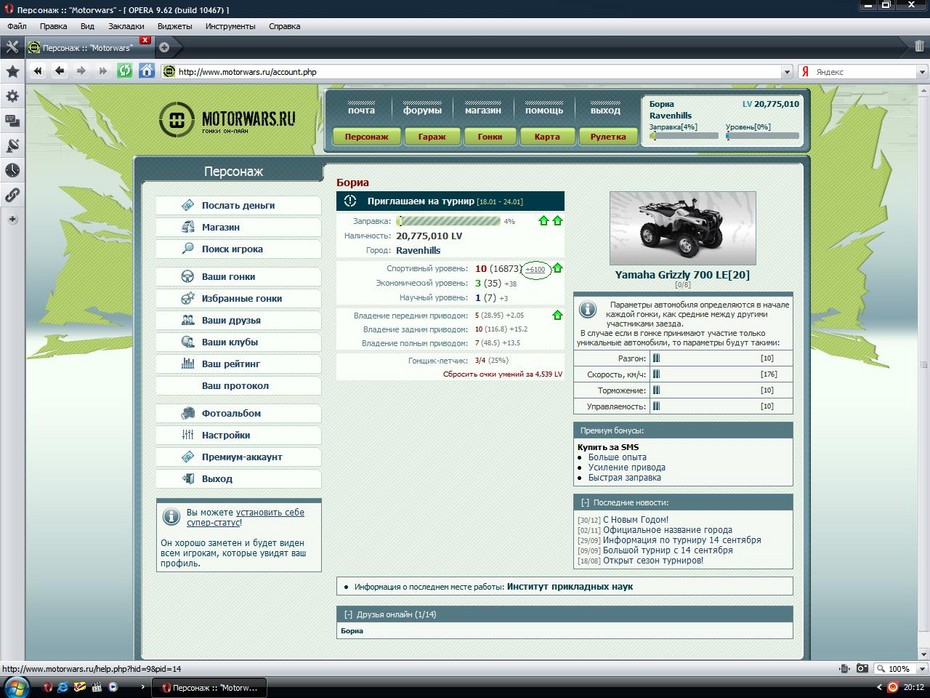Open the помощь link in the header

544,110
